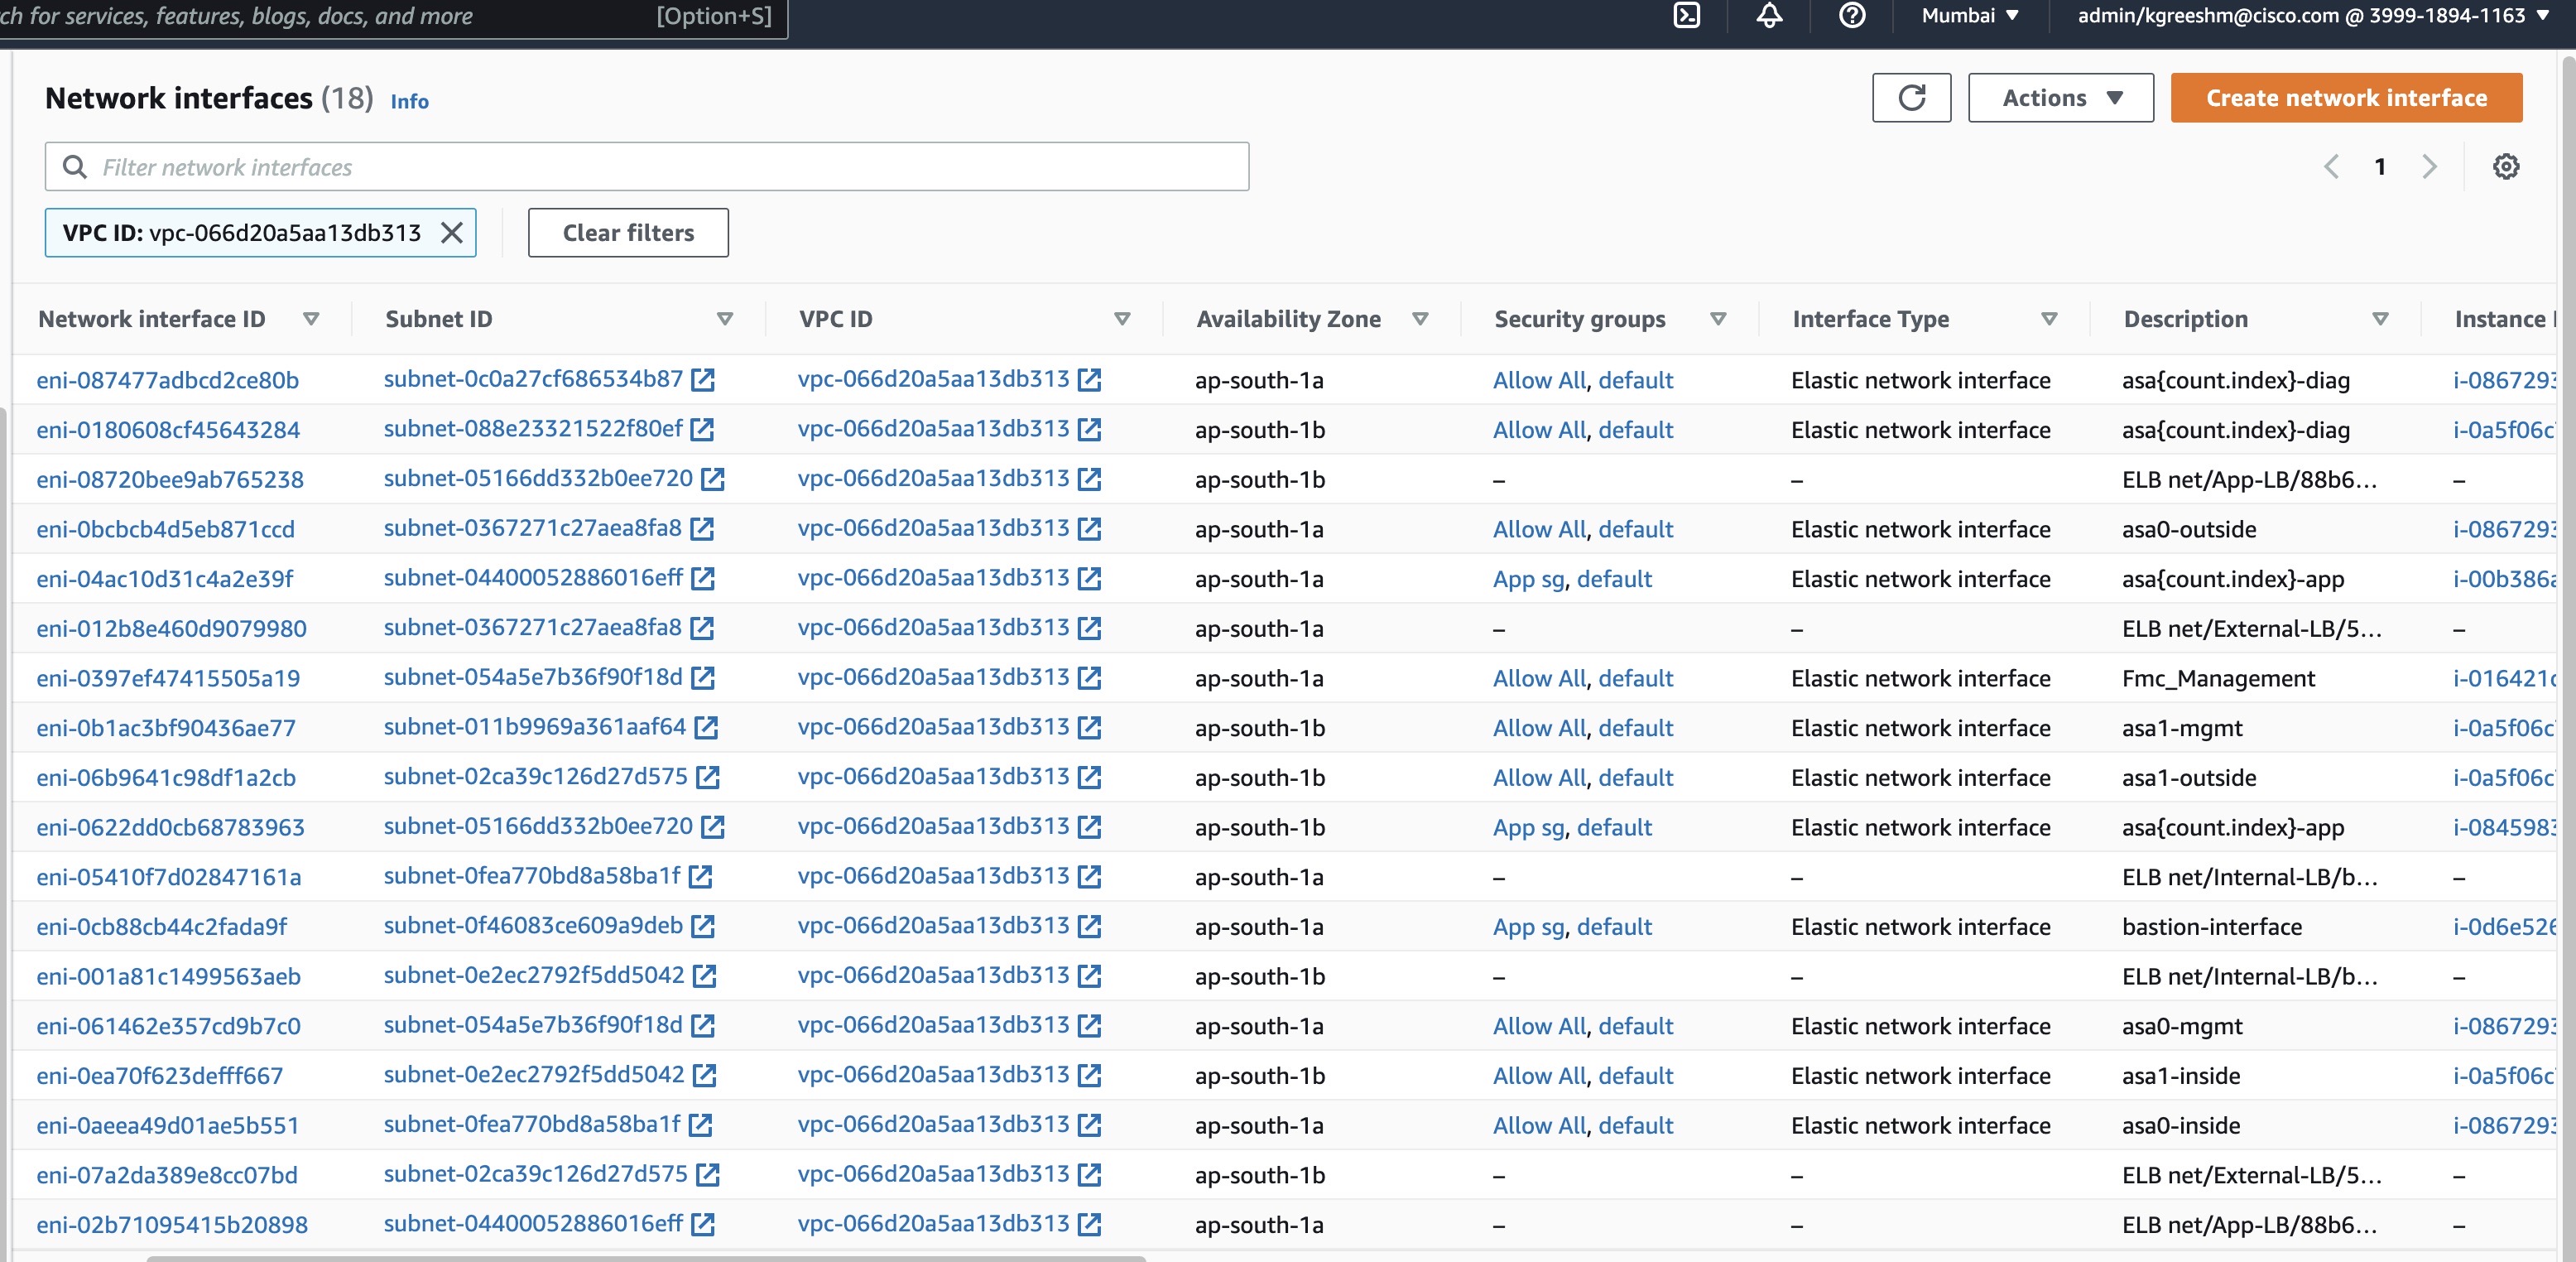The height and width of the screenshot is (1262, 2576).
Task: Open external link icon beside subnet of eni-06b9641c98df1a2cb
Action: (x=708, y=777)
